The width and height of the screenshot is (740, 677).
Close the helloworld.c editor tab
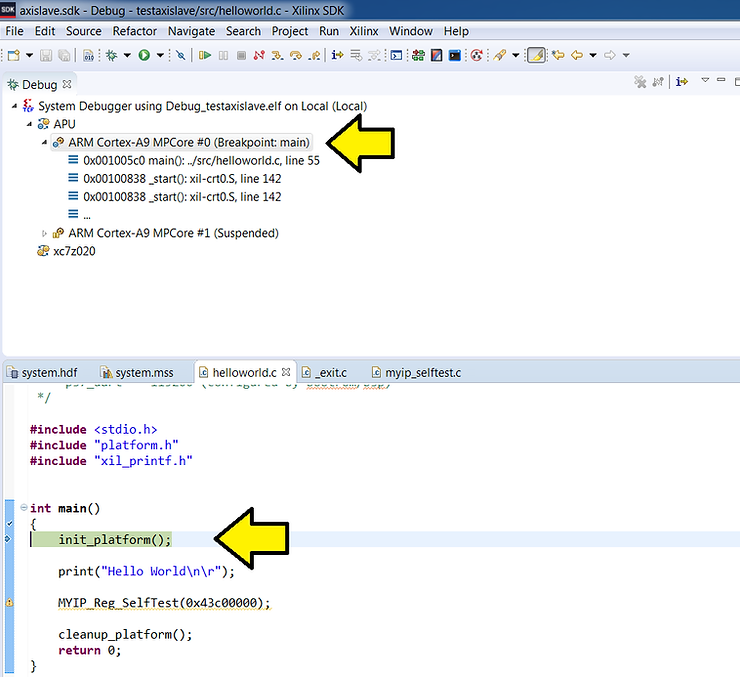tap(286, 372)
